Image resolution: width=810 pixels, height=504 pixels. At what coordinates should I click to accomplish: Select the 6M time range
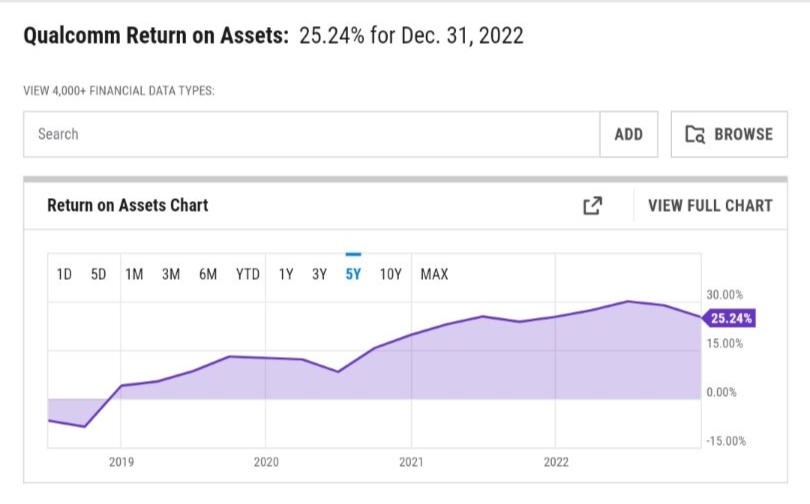(208, 274)
